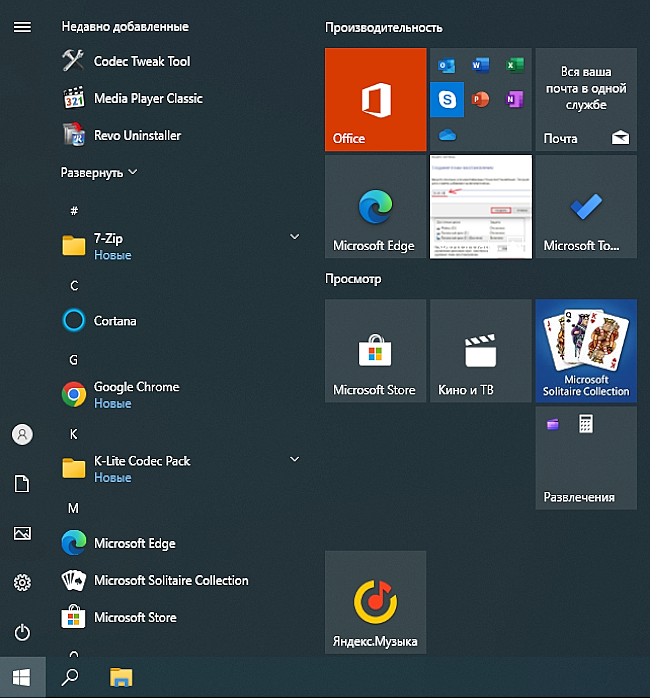Launch PowerPoint from the Office group tile

pos(480,99)
